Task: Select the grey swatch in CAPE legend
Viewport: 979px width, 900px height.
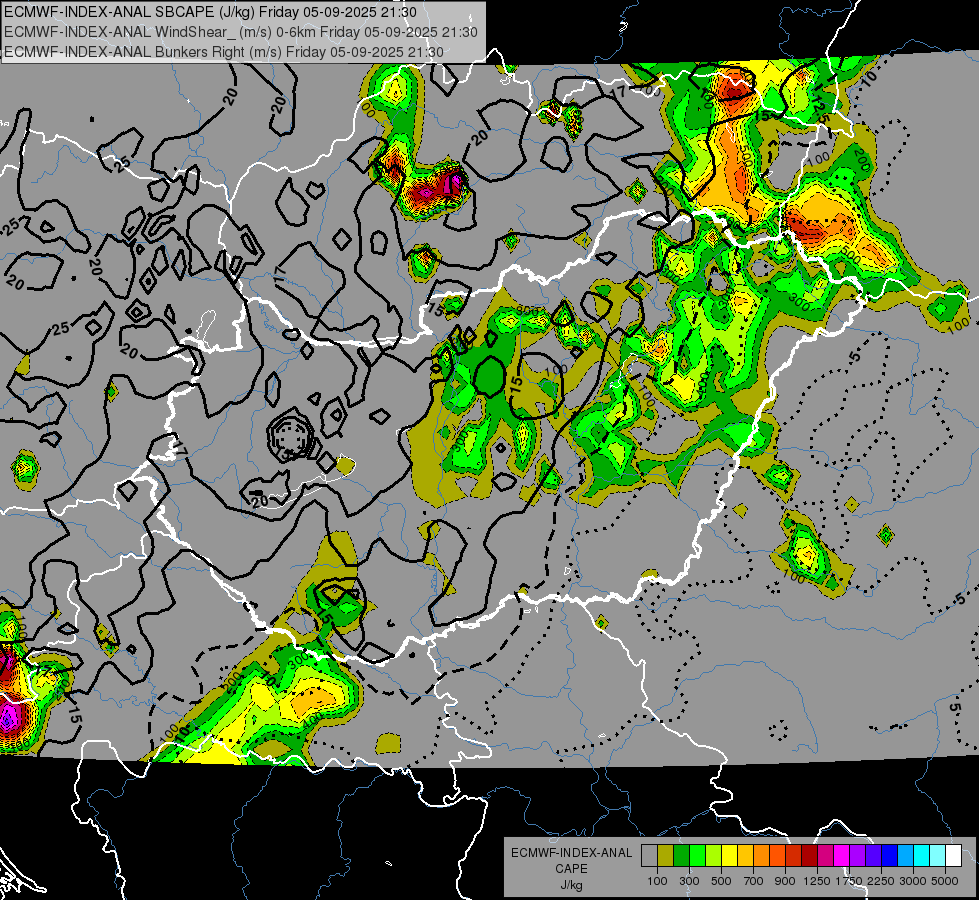Action: [x=649, y=856]
